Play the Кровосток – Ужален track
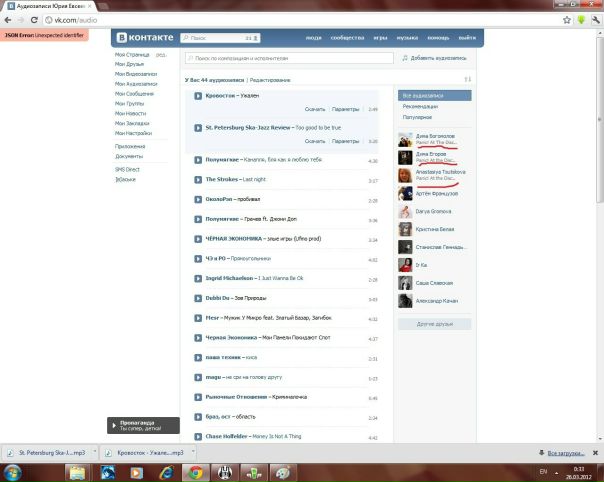This screenshot has height=482, width=604. (198, 96)
